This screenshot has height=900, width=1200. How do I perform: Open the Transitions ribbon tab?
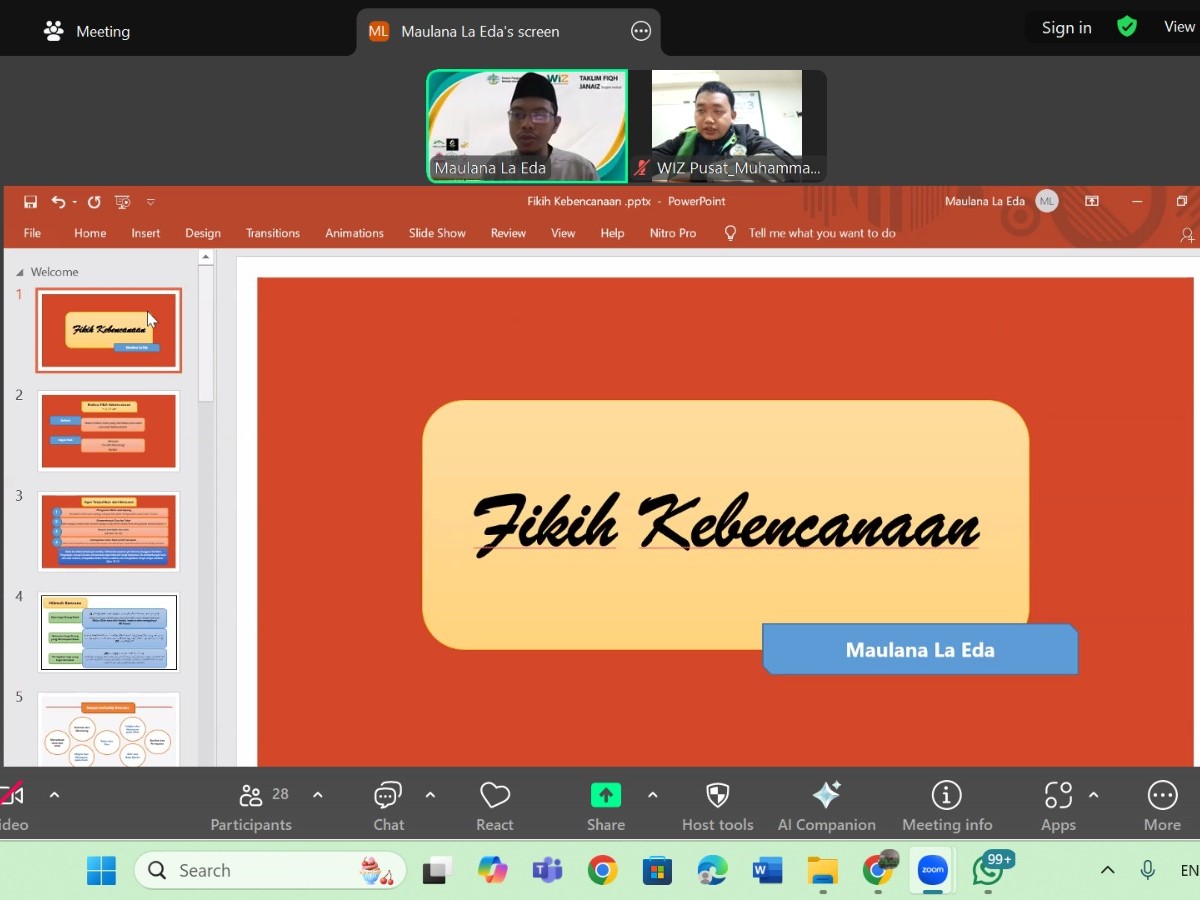273,233
